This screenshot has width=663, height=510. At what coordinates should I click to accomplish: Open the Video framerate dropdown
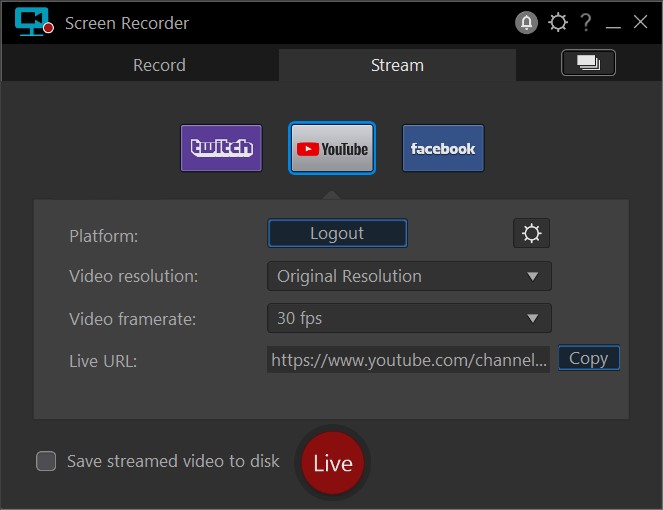[x=409, y=319]
